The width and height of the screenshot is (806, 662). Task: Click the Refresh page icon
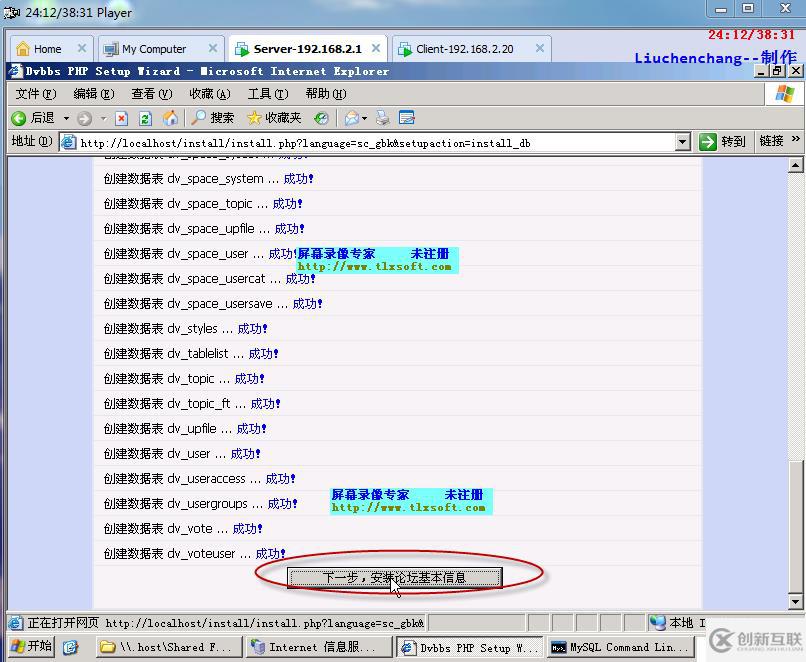[x=145, y=119]
